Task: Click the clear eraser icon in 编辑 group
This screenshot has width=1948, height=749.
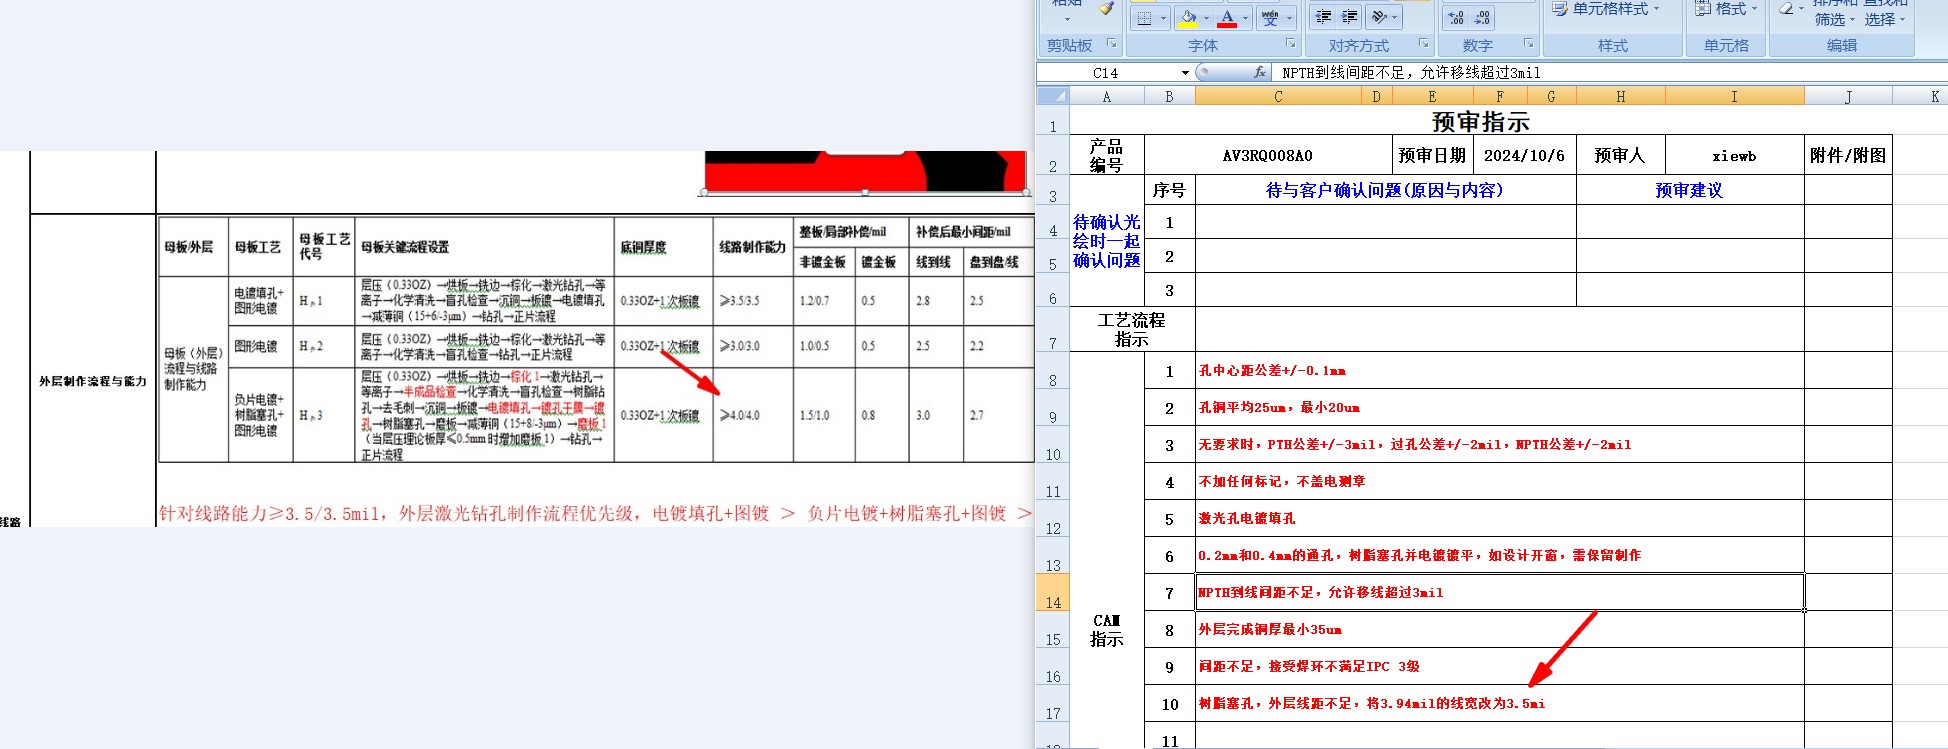Action: (x=1786, y=9)
